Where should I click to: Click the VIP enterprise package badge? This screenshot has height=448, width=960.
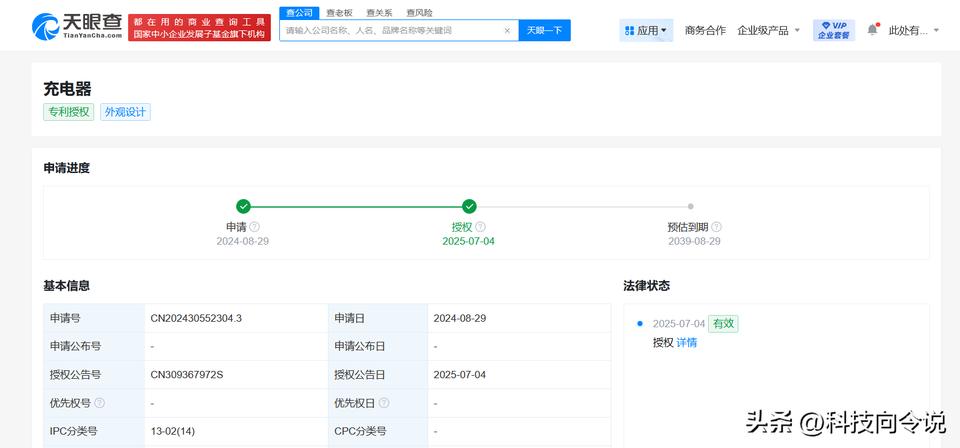pyautogui.click(x=834, y=30)
